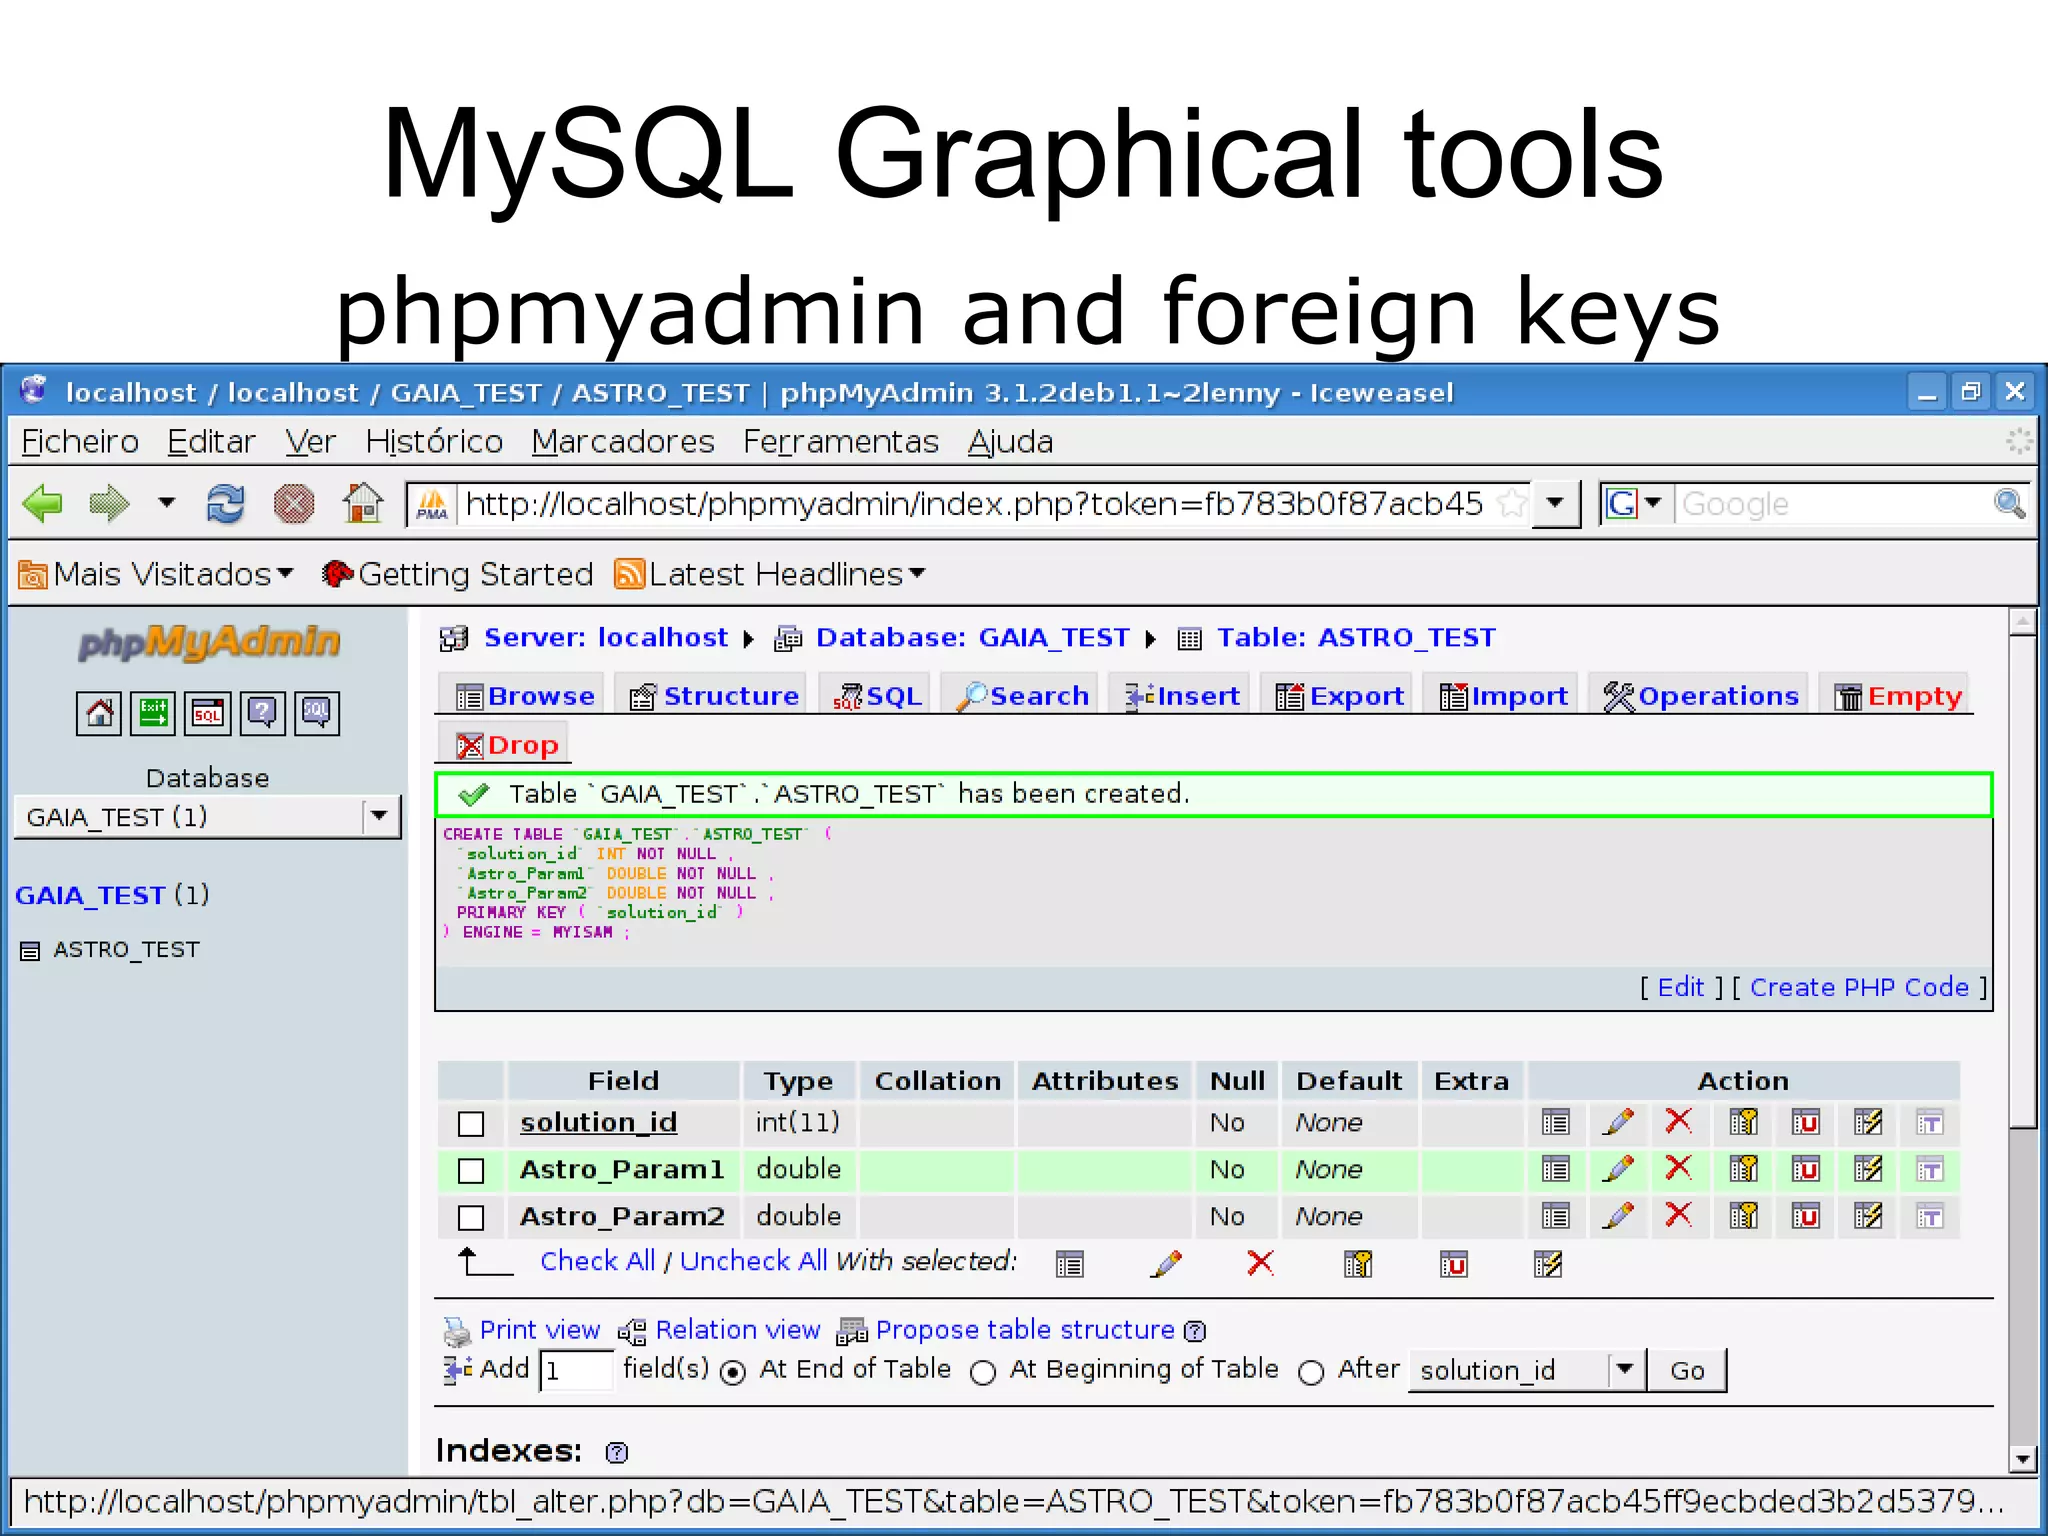The height and width of the screenshot is (1536, 2048).
Task: Select the After radio option
Action: 1311,1373
